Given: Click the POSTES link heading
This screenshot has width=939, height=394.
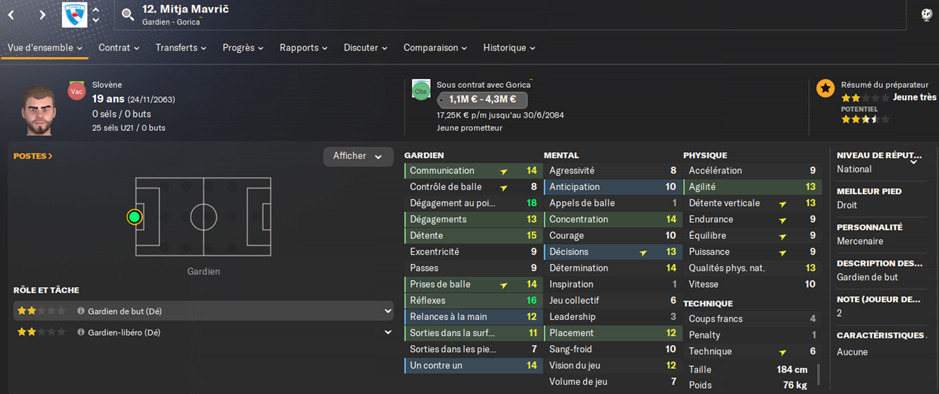Looking at the screenshot, I should click(x=33, y=156).
